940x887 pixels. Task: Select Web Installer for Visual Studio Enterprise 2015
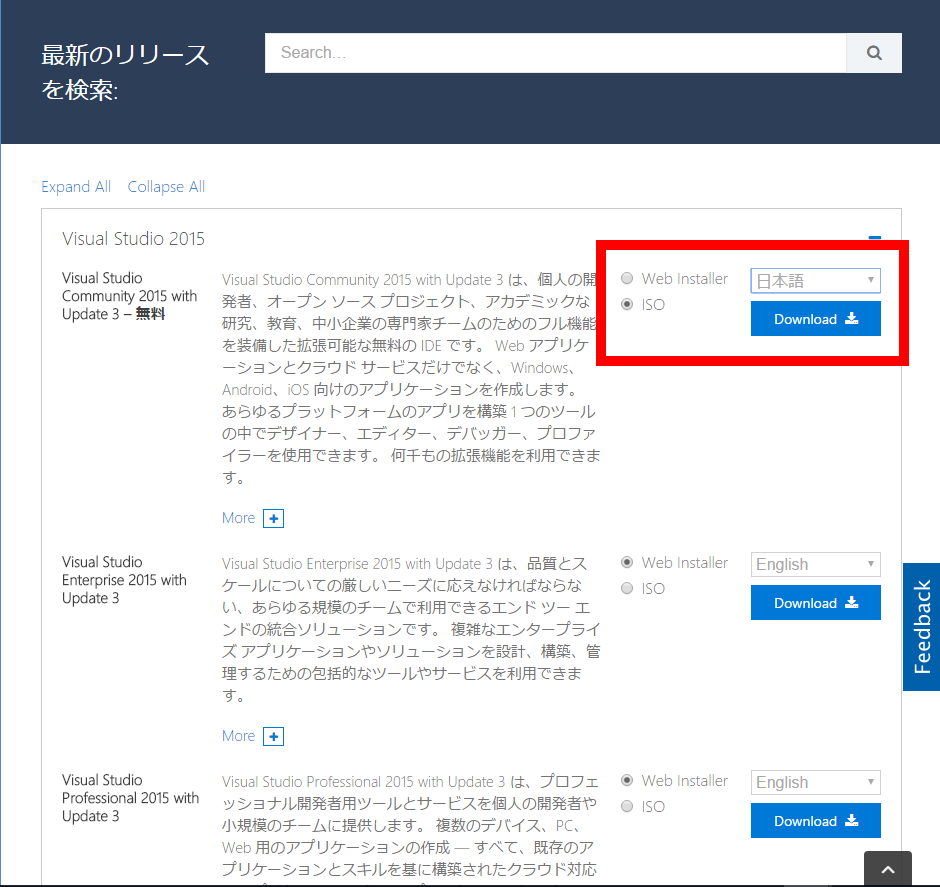point(627,562)
